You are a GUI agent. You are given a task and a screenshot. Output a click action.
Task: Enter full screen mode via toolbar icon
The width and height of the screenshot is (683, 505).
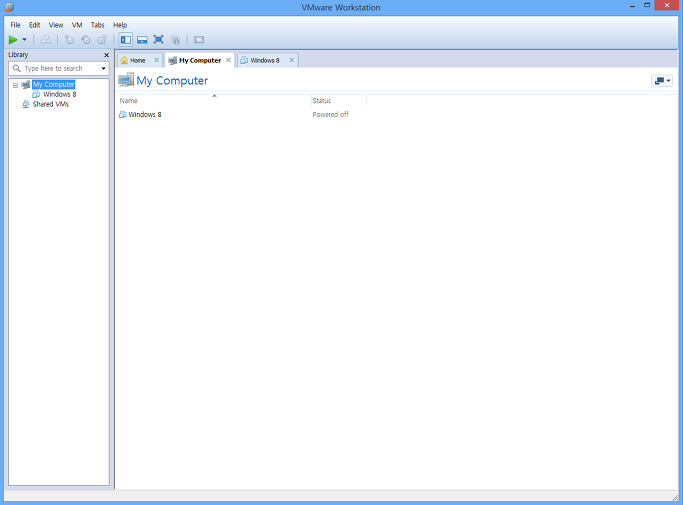tap(159, 40)
